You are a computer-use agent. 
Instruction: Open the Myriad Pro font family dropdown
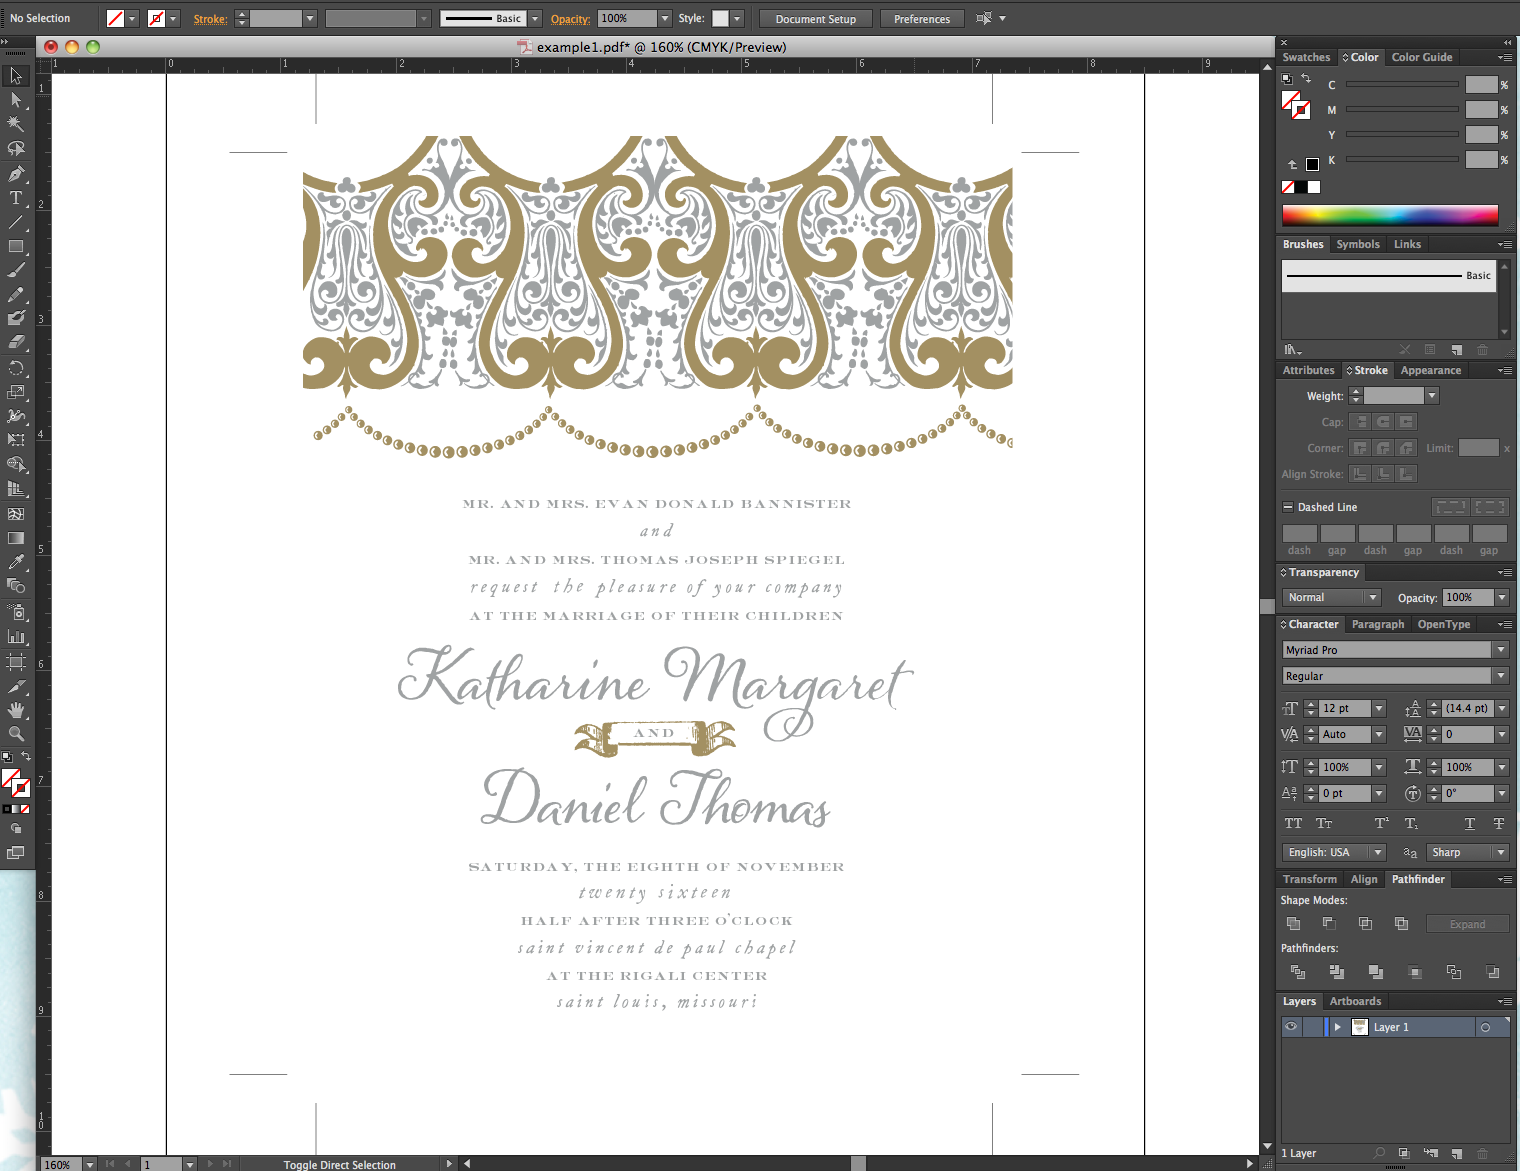1501,650
